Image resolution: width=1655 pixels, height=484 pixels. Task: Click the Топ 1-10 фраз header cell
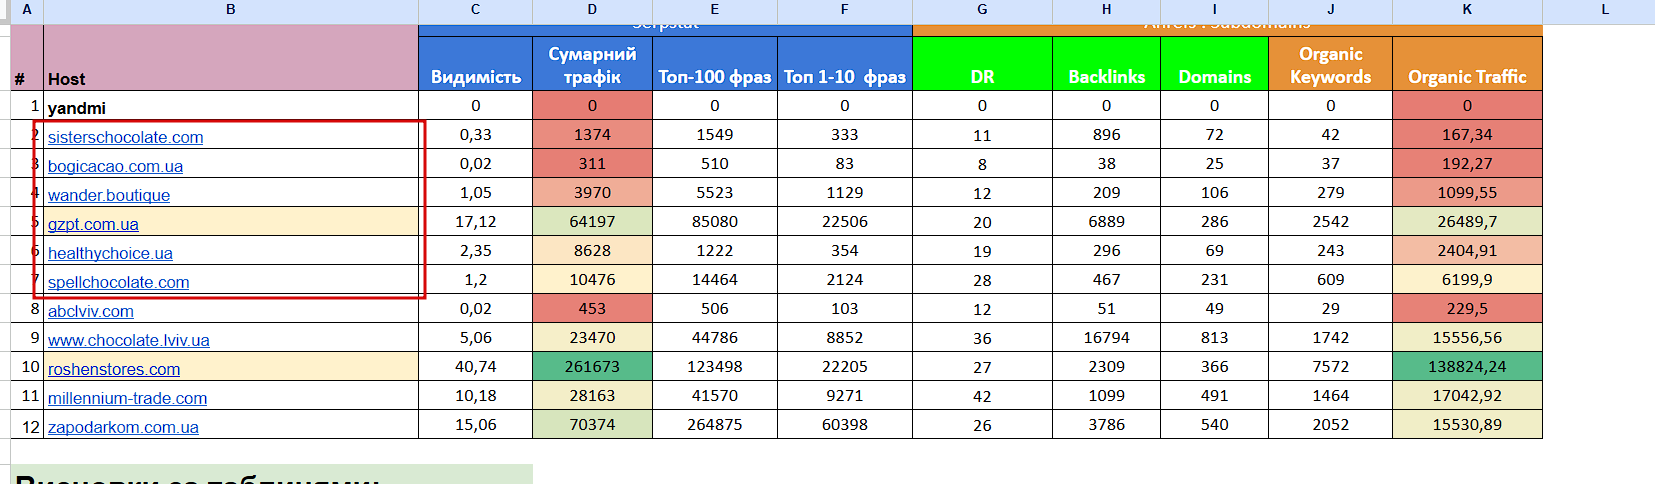(844, 63)
